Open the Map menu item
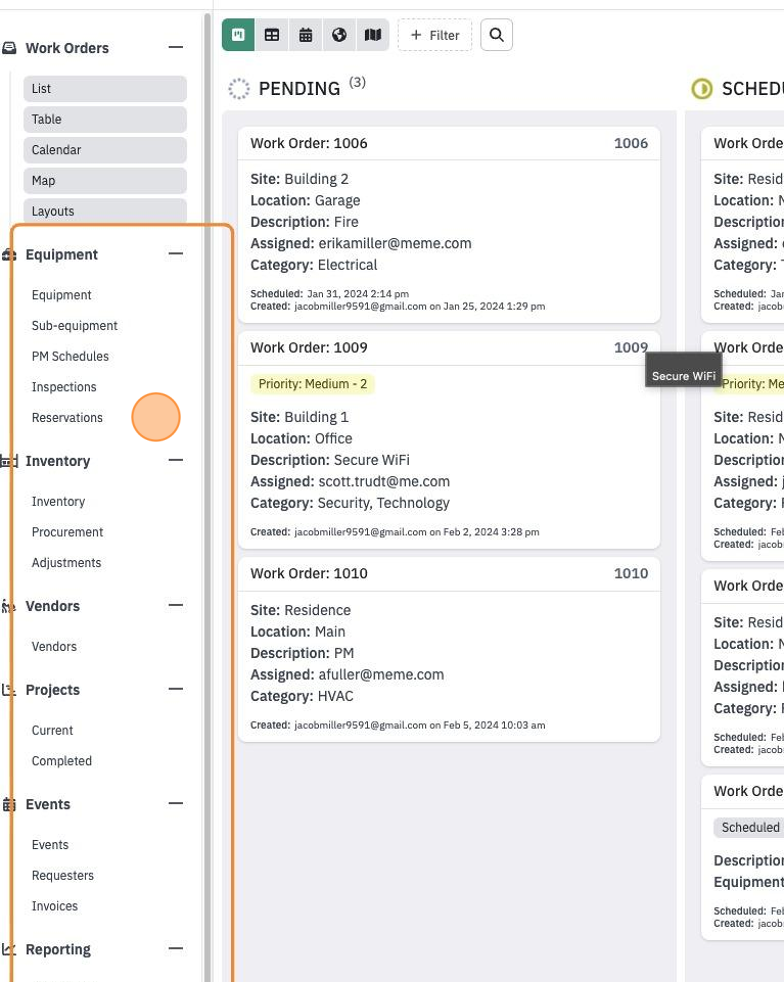Image resolution: width=784 pixels, height=982 pixels. click(105, 181)
